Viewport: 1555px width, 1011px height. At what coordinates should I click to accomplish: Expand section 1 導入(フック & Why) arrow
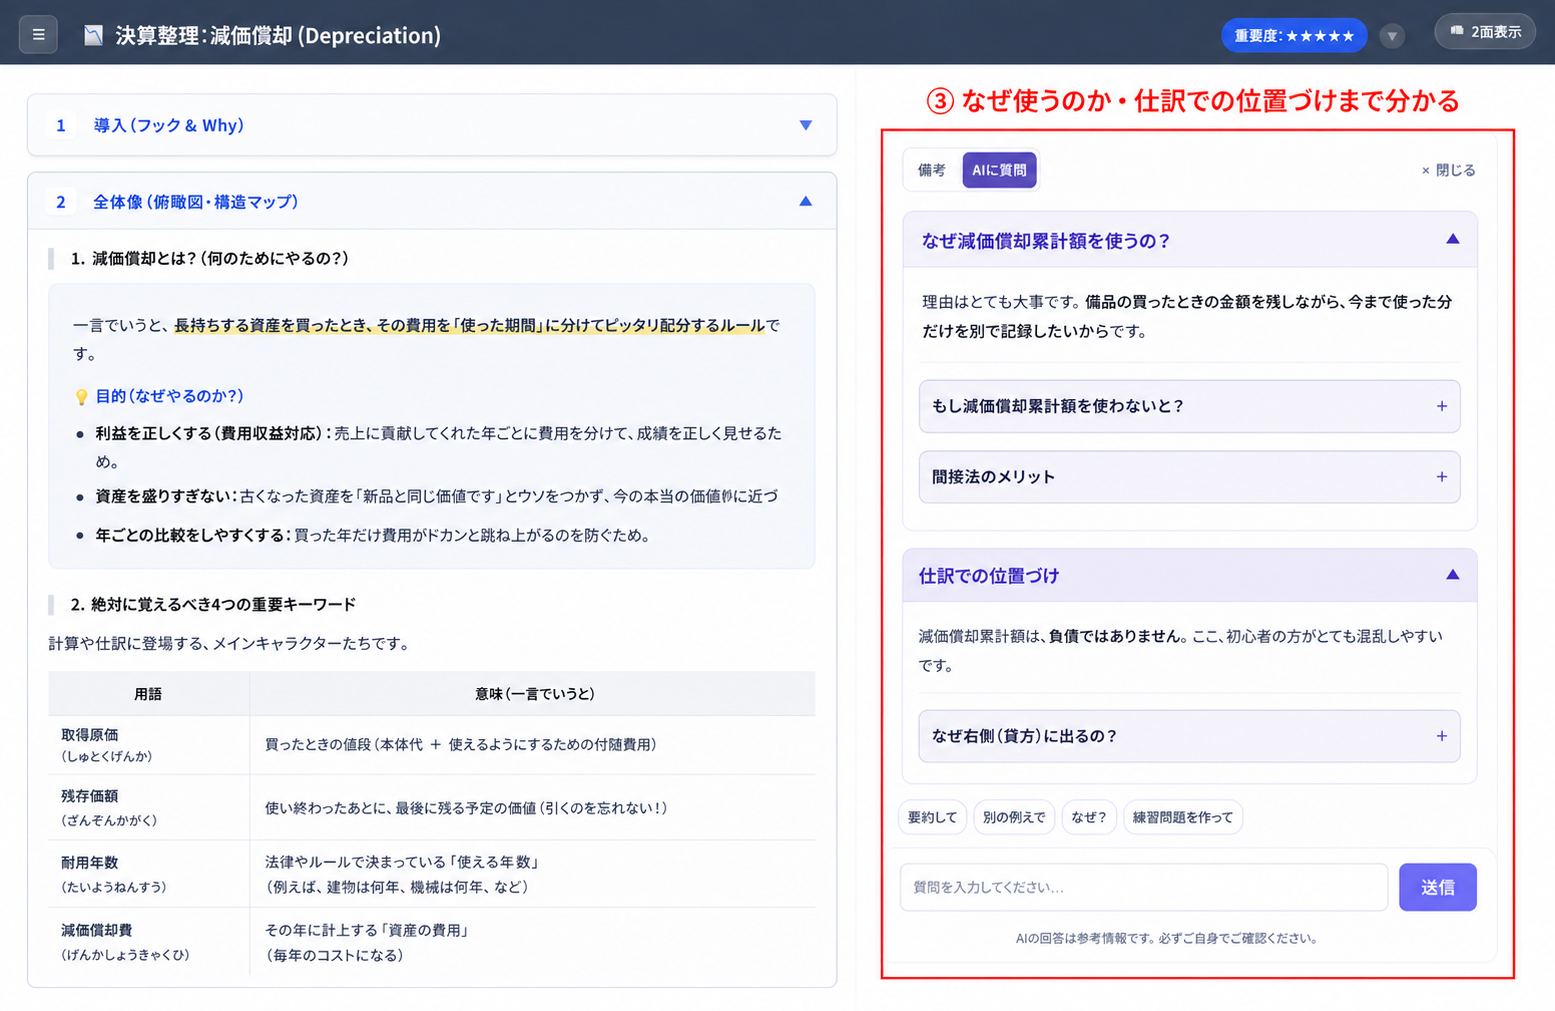pyautogui.click(x=805, y=125)
